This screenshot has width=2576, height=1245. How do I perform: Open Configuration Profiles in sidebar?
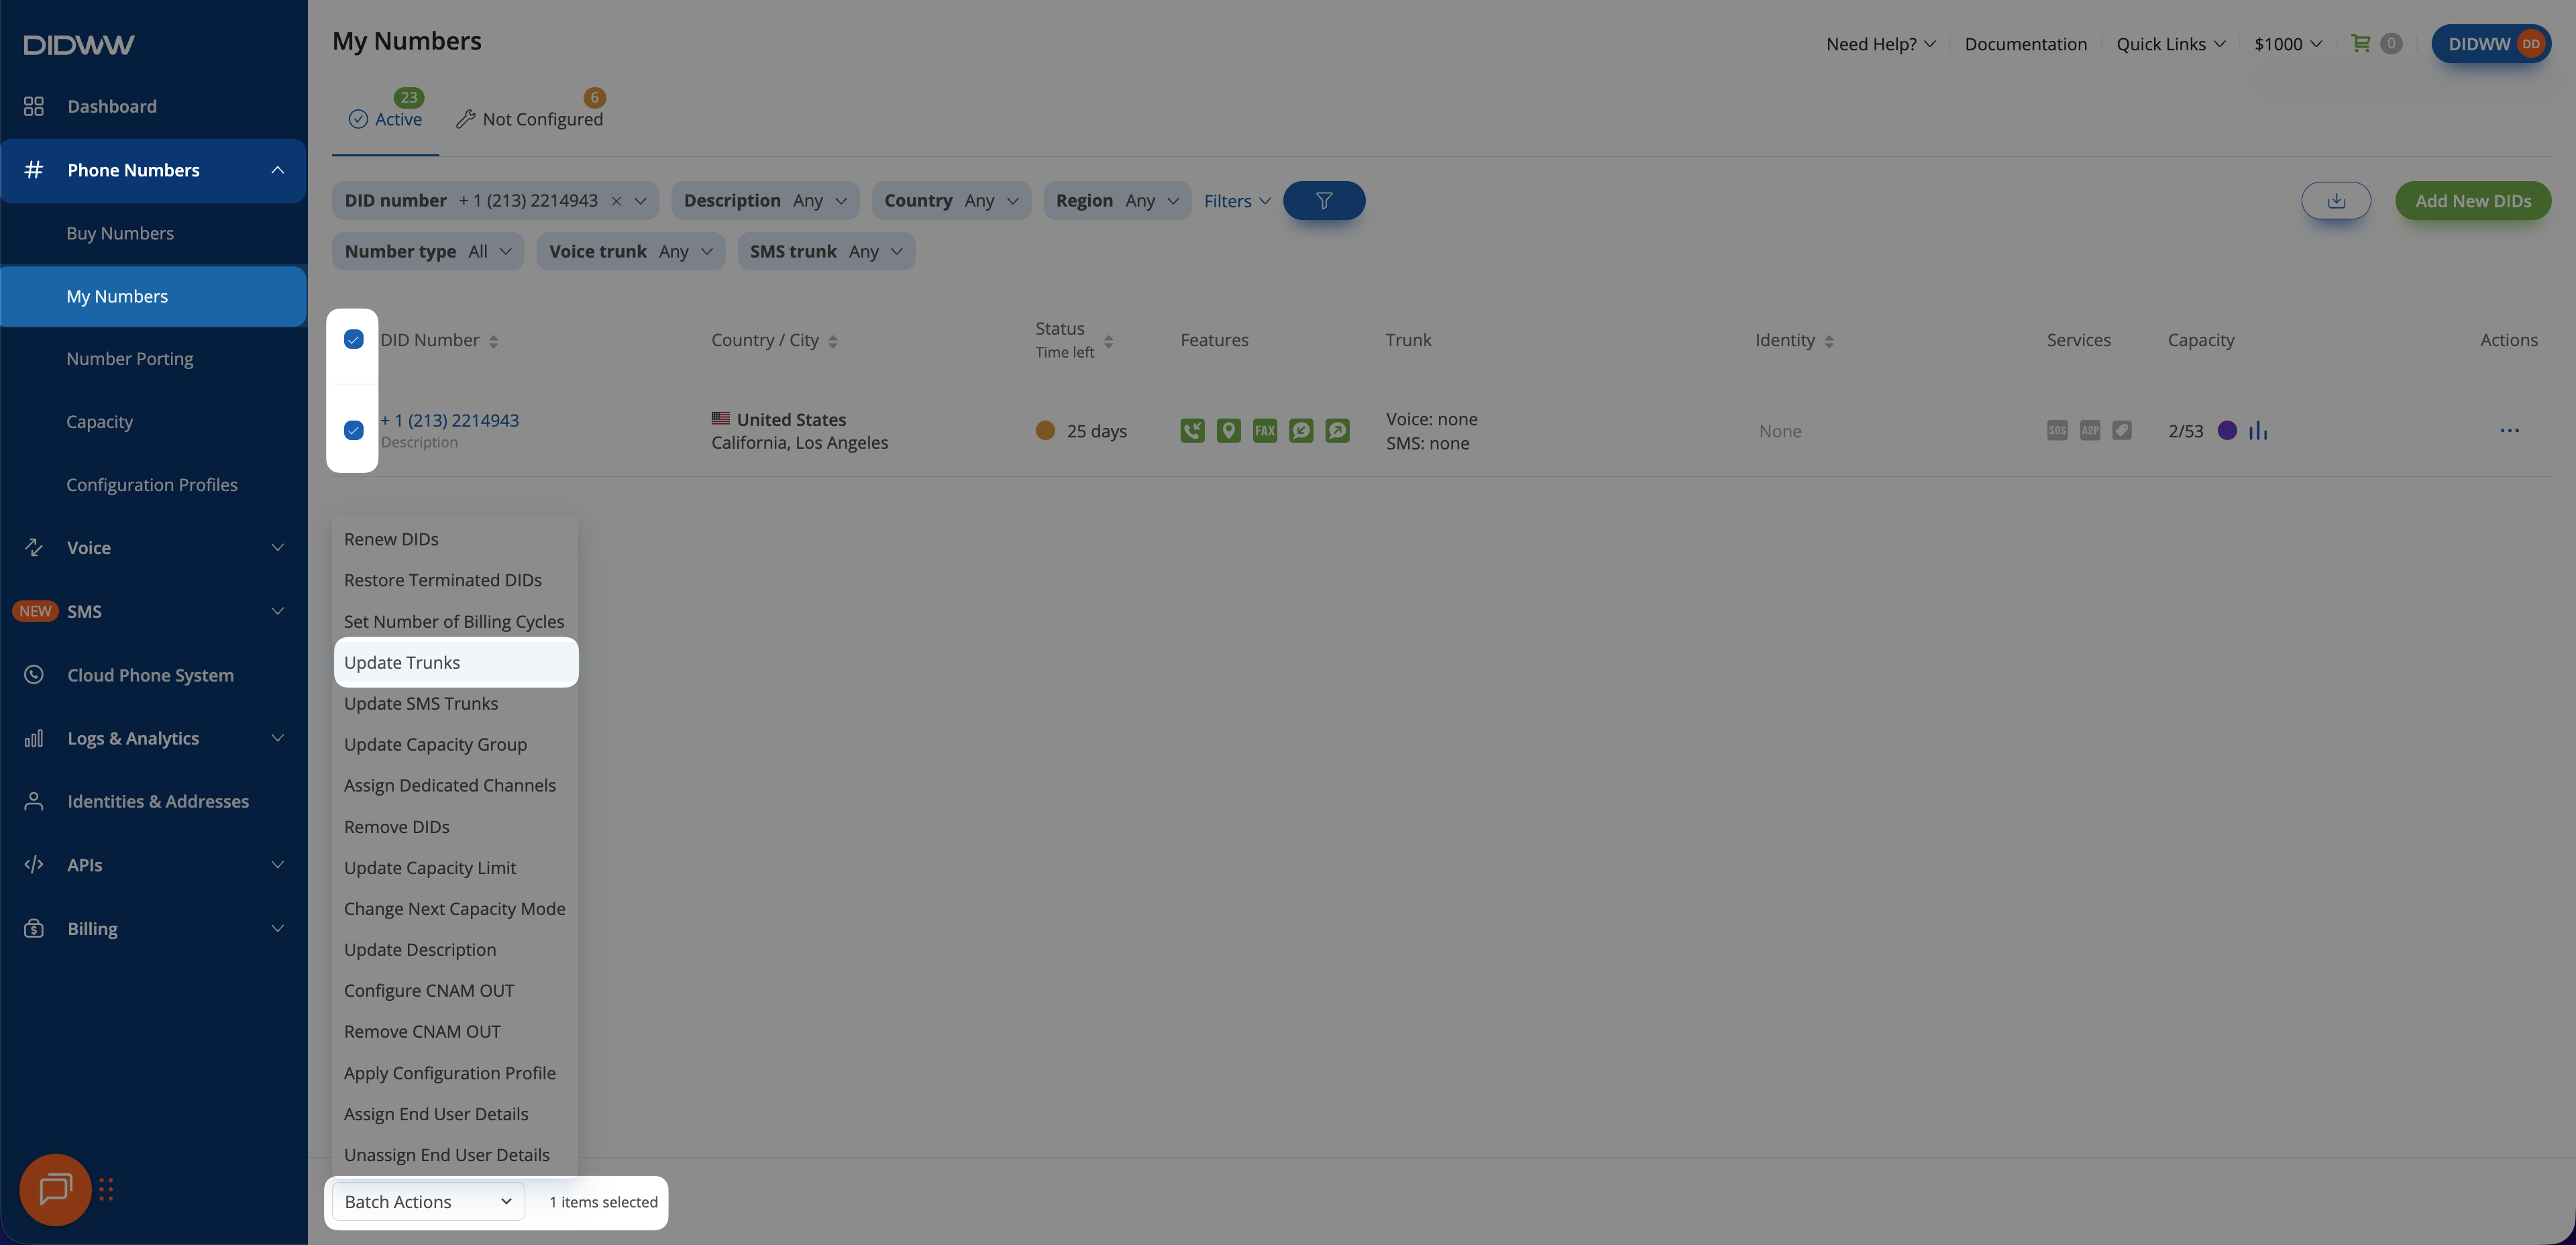[x=152, y=485]
